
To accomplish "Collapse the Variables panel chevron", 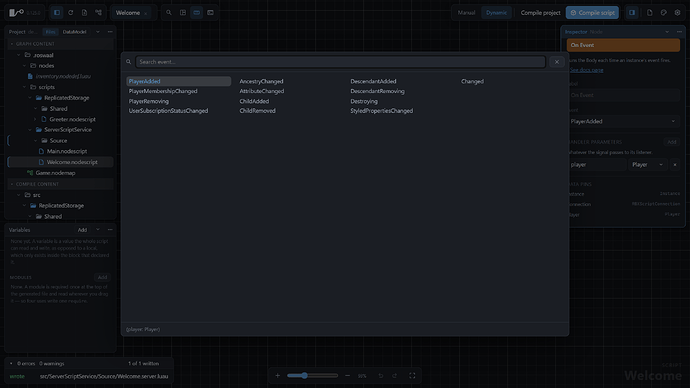I will (98, 230).
